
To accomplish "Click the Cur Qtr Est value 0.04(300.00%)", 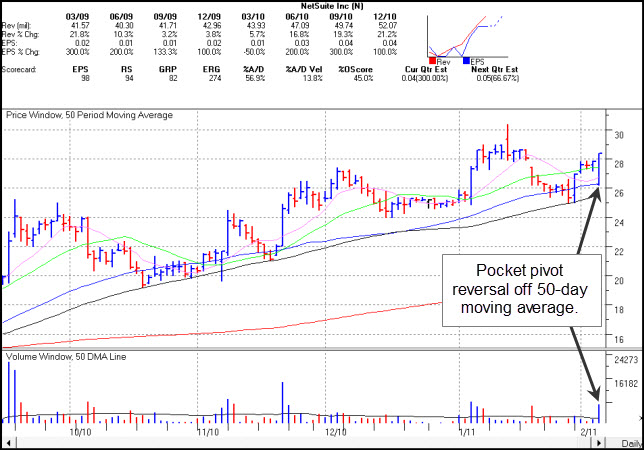I will [425, 78].
